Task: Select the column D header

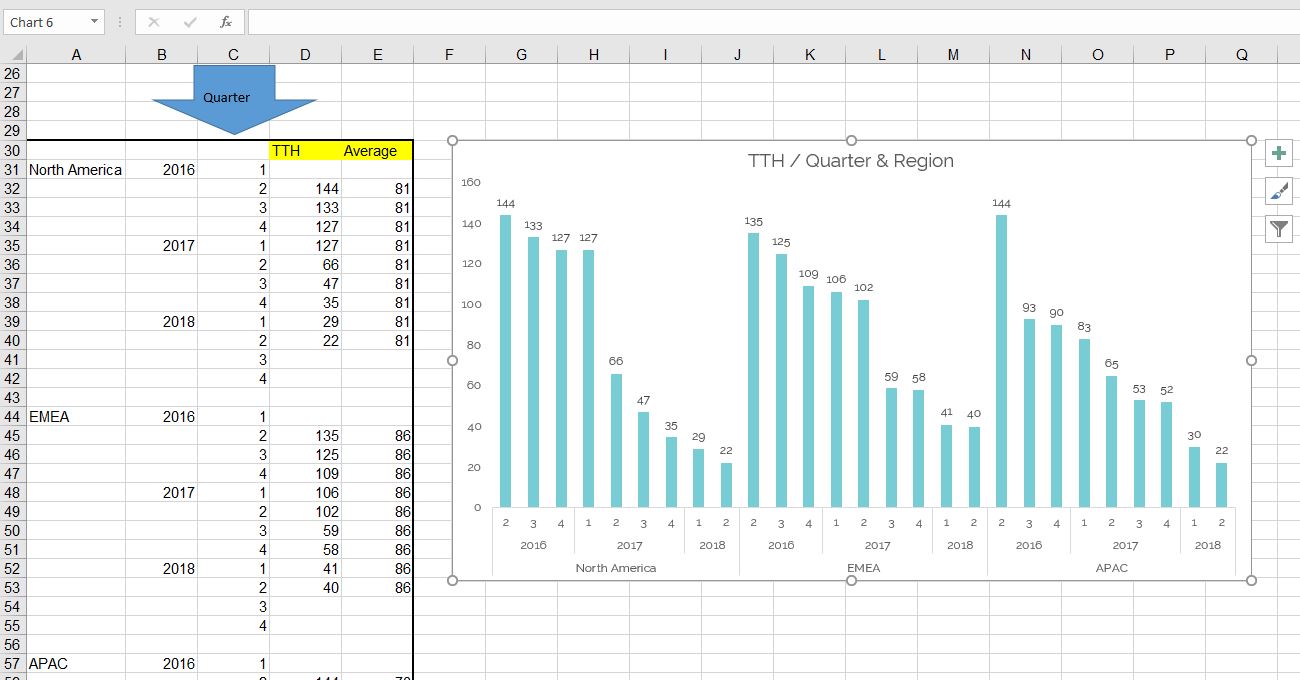Action: (x=305, y=55)
